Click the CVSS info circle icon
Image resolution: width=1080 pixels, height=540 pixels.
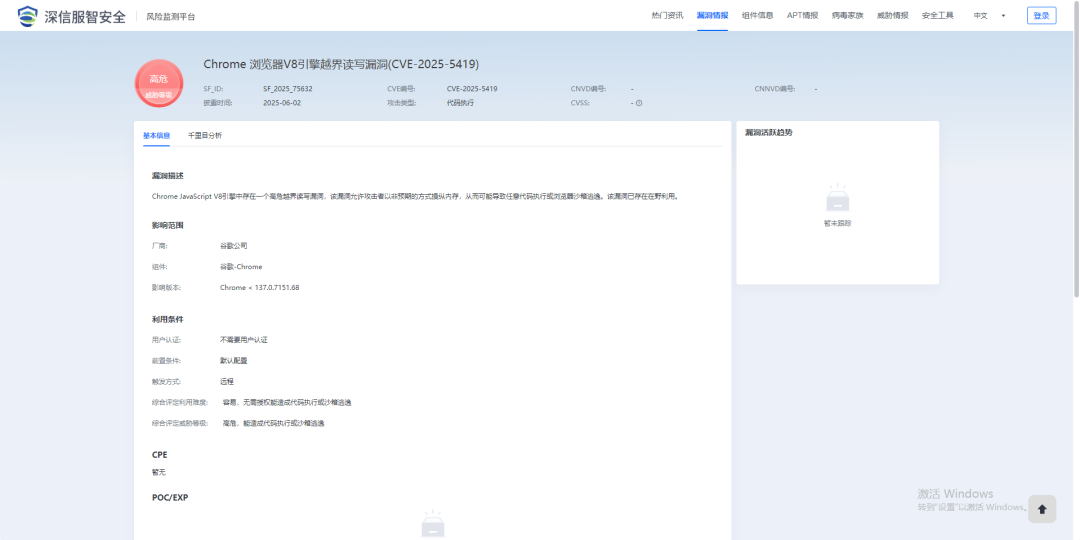(x=639, y=103)
